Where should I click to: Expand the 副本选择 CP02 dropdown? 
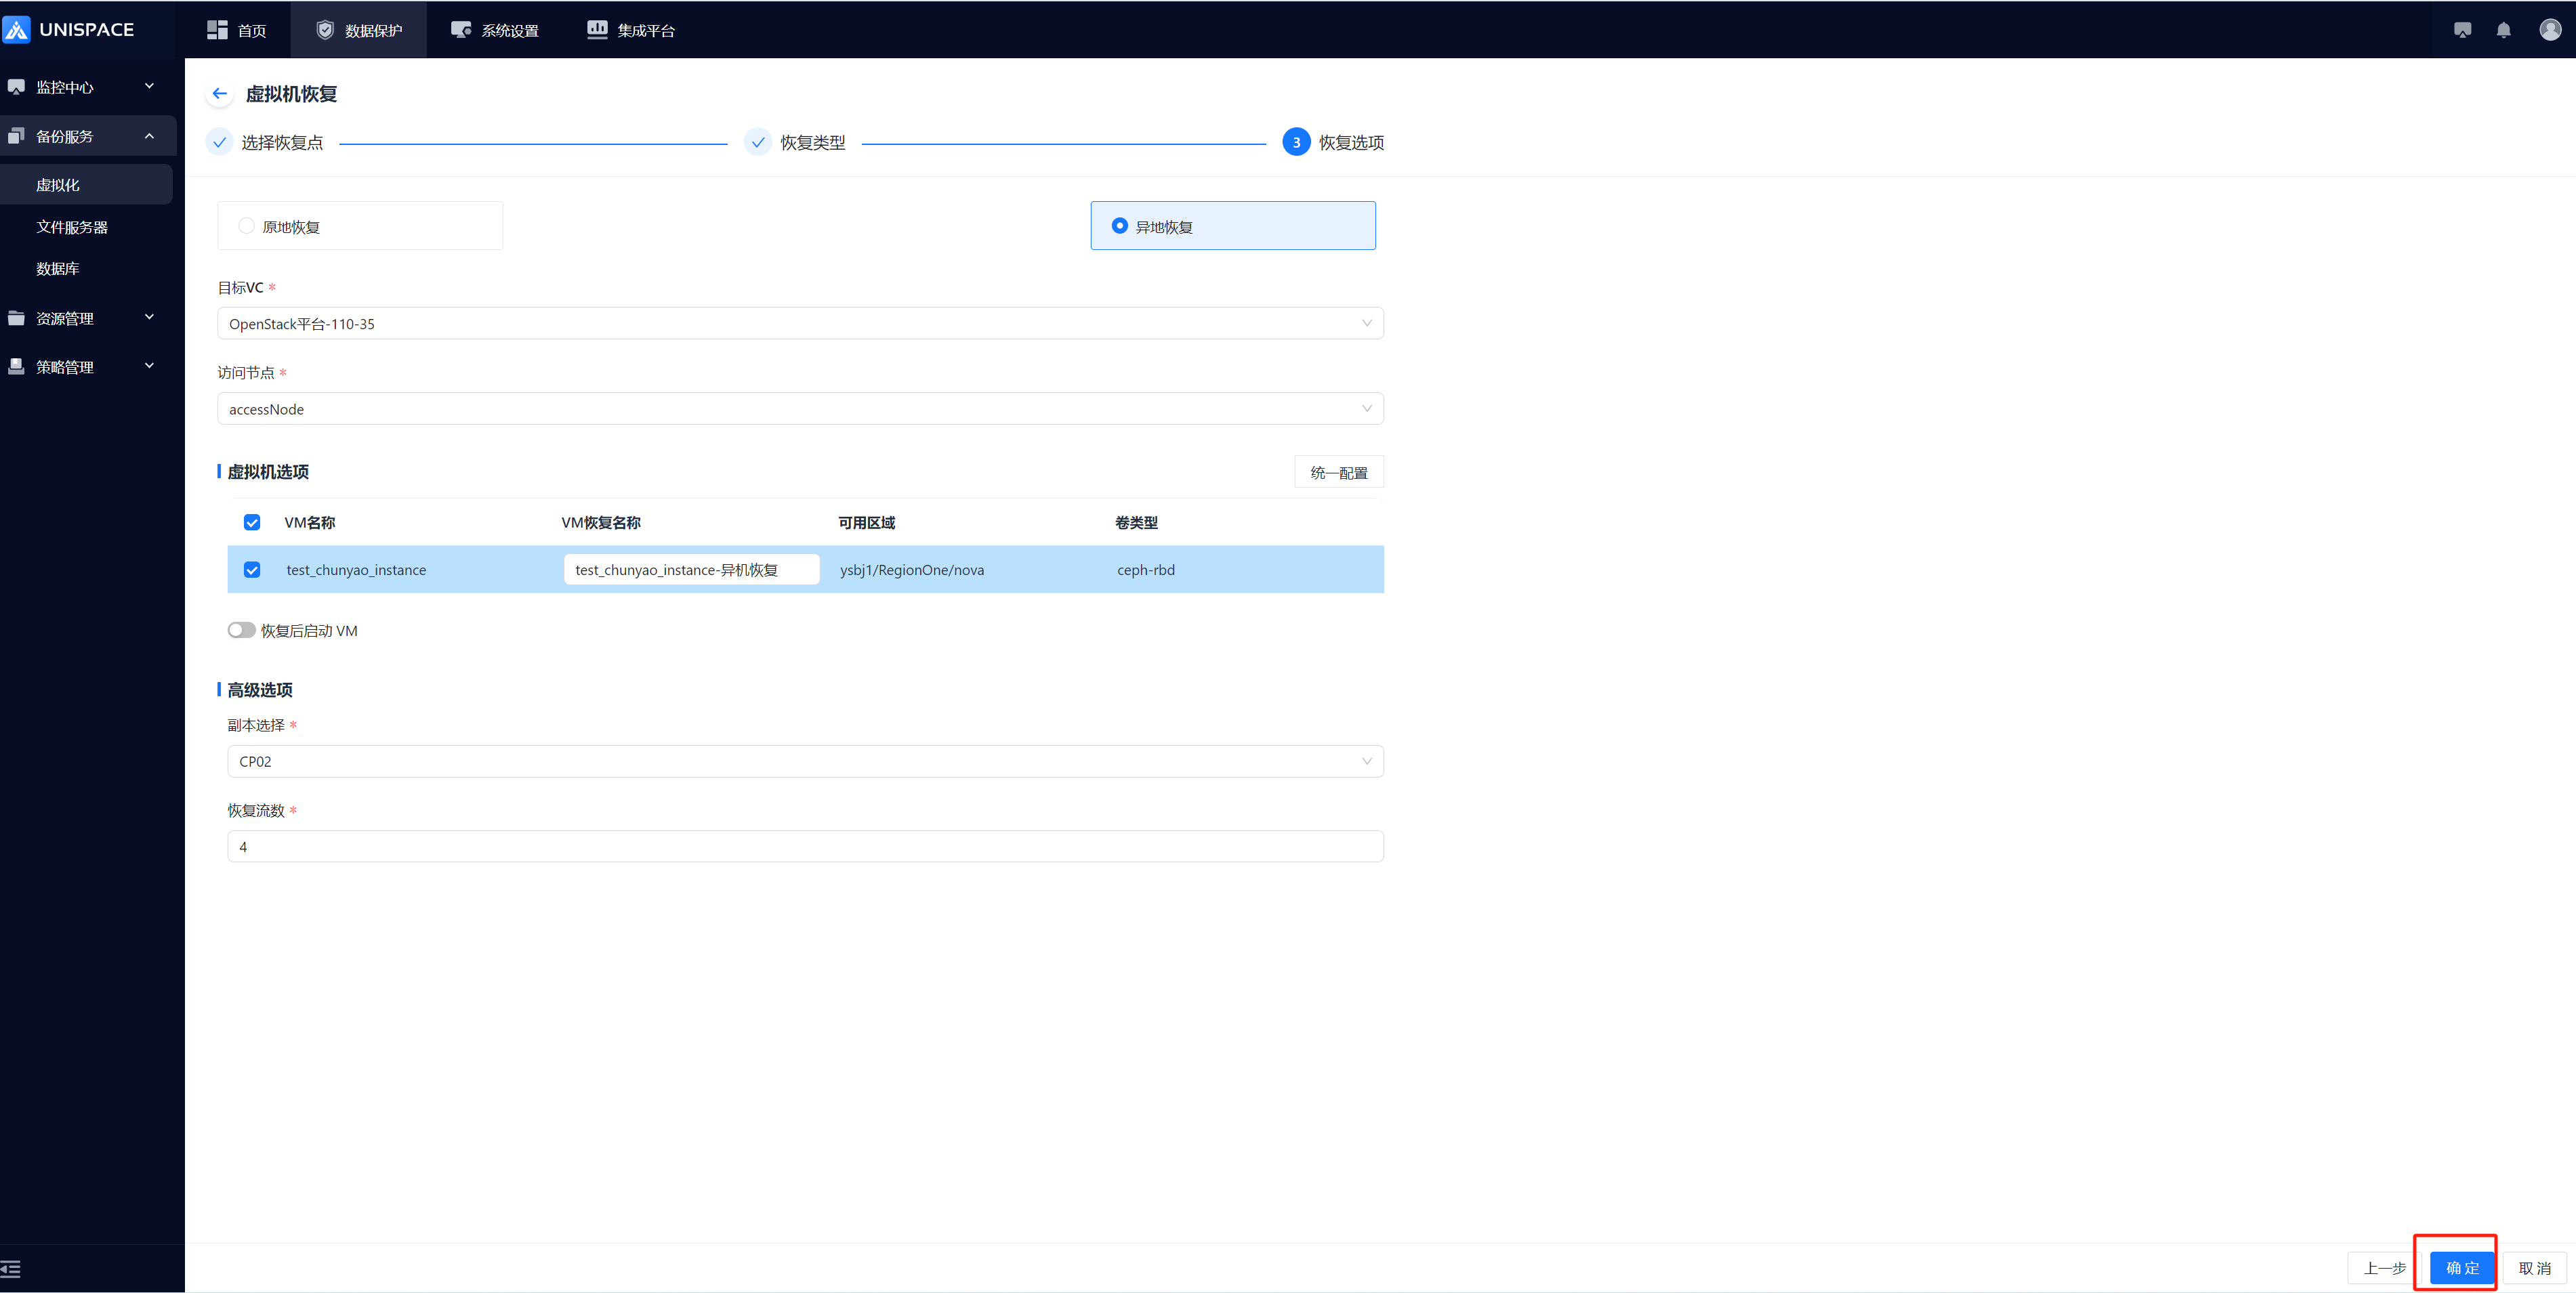pos(805,761)
